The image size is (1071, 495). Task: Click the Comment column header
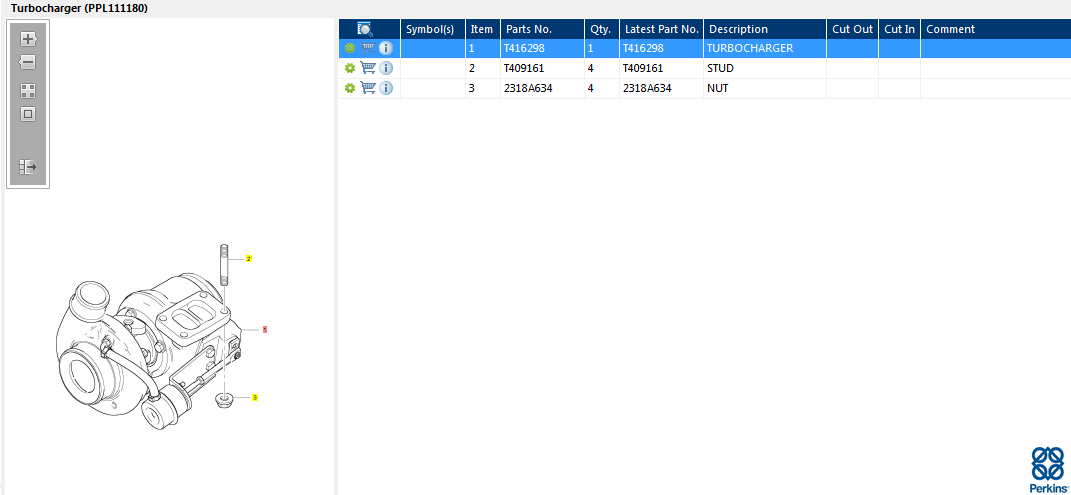(996, 29)
